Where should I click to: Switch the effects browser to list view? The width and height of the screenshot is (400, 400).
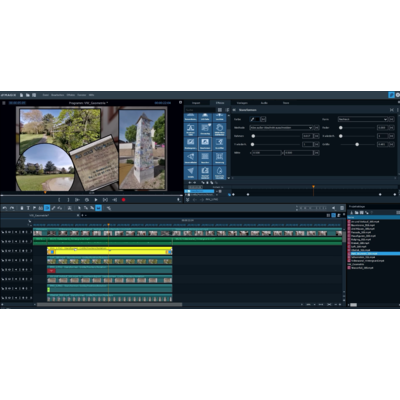[x=227, y=110]
